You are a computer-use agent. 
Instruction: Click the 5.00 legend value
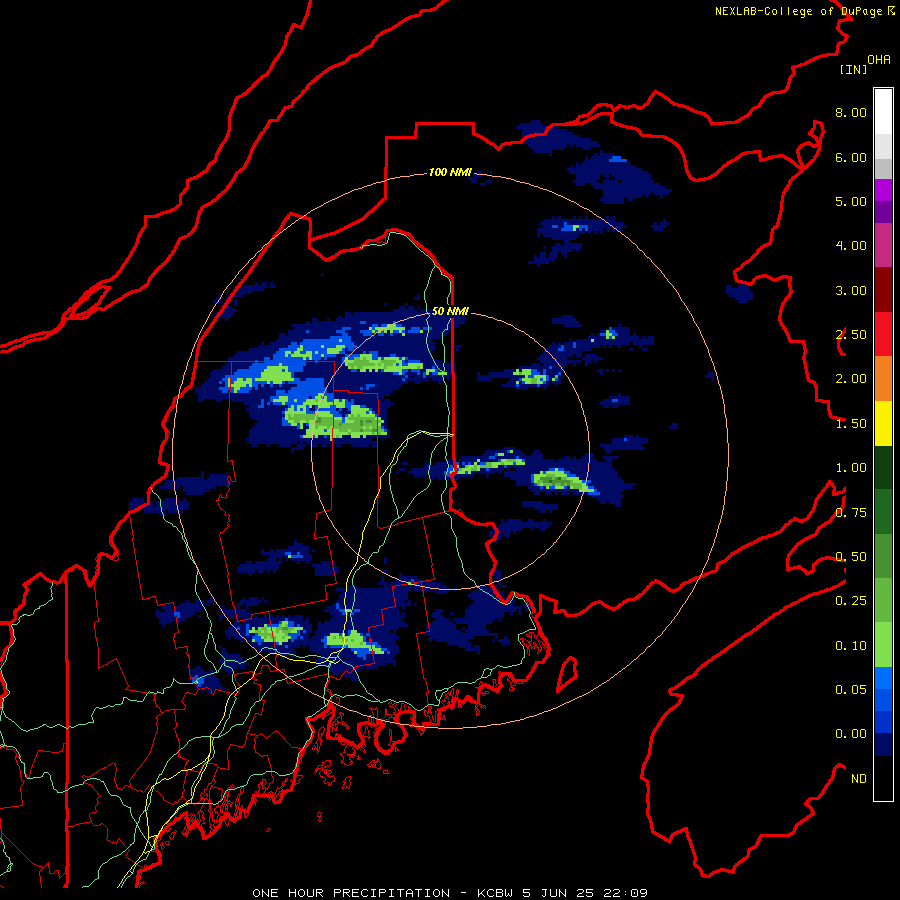851,201
